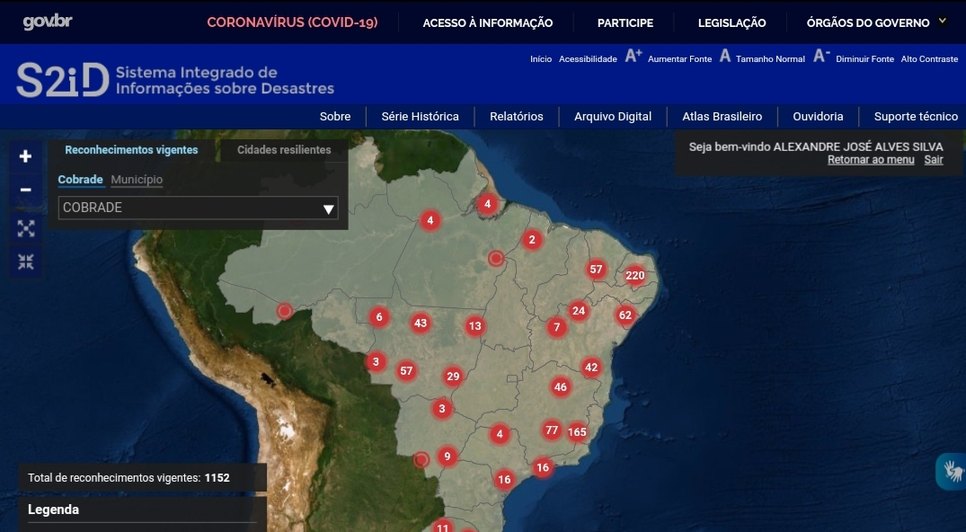This screenshot has width=966, height=532.
Task: Click Retornar ao menu link
Action: [871, 160]
